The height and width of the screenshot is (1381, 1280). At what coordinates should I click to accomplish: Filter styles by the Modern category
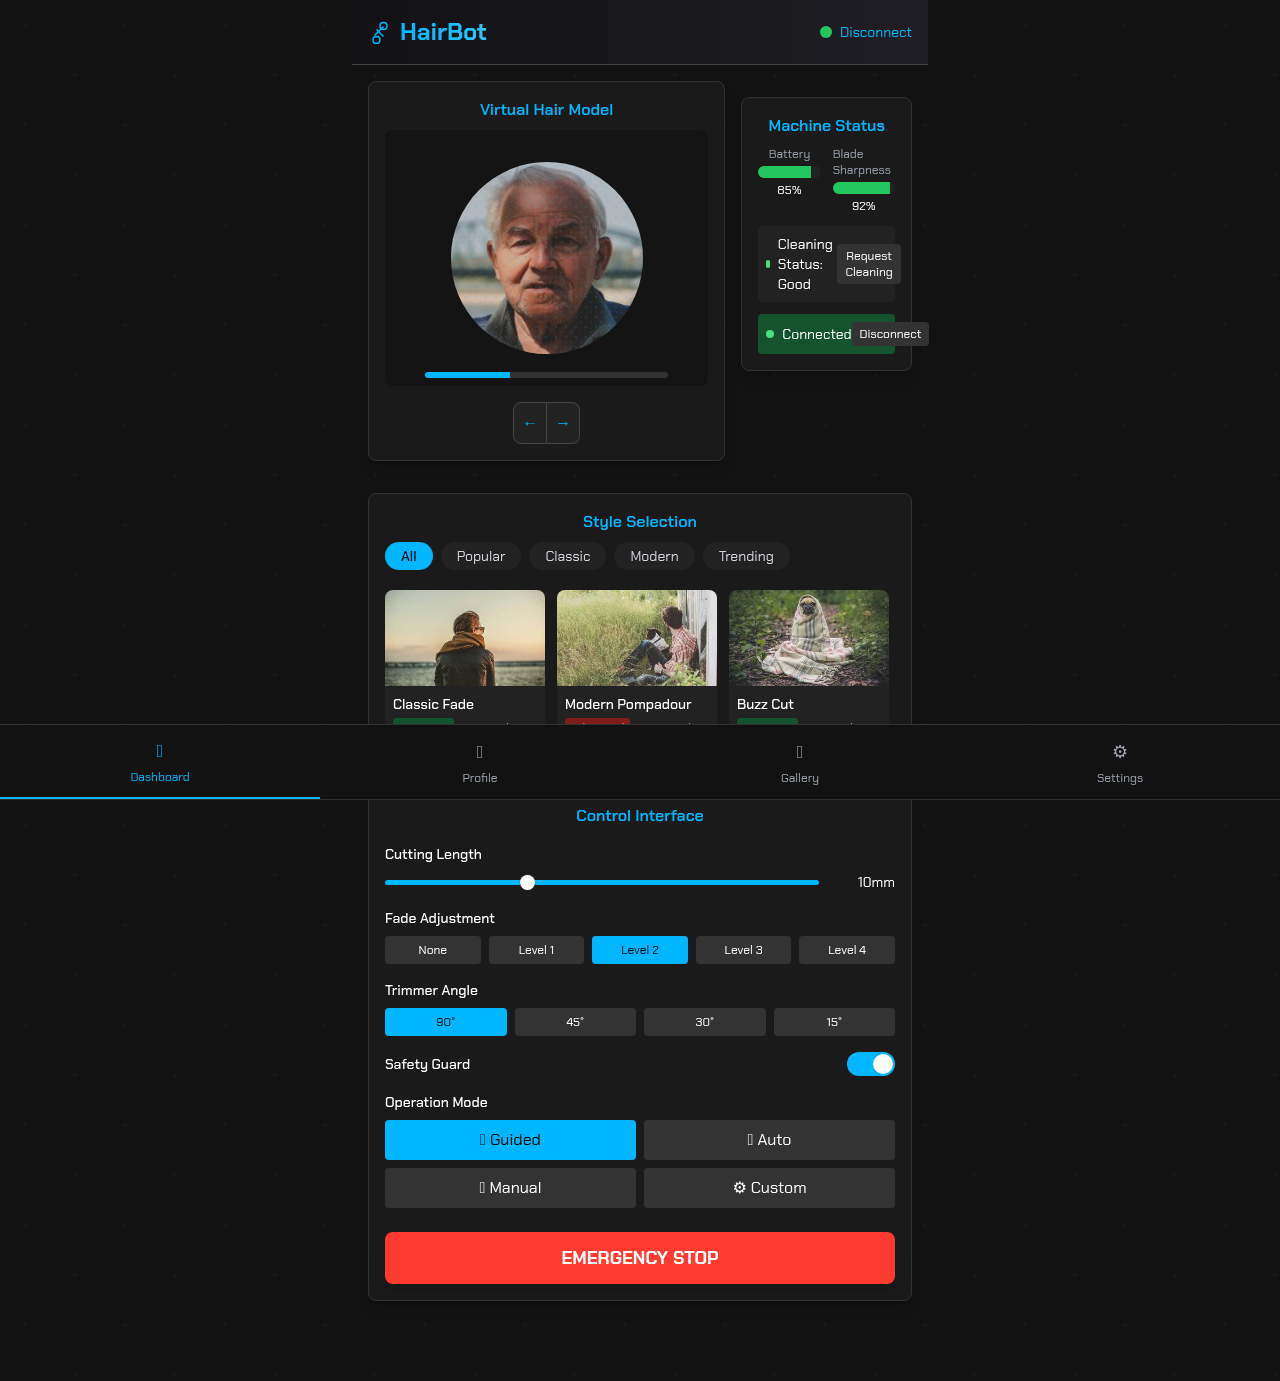(654, 556)
